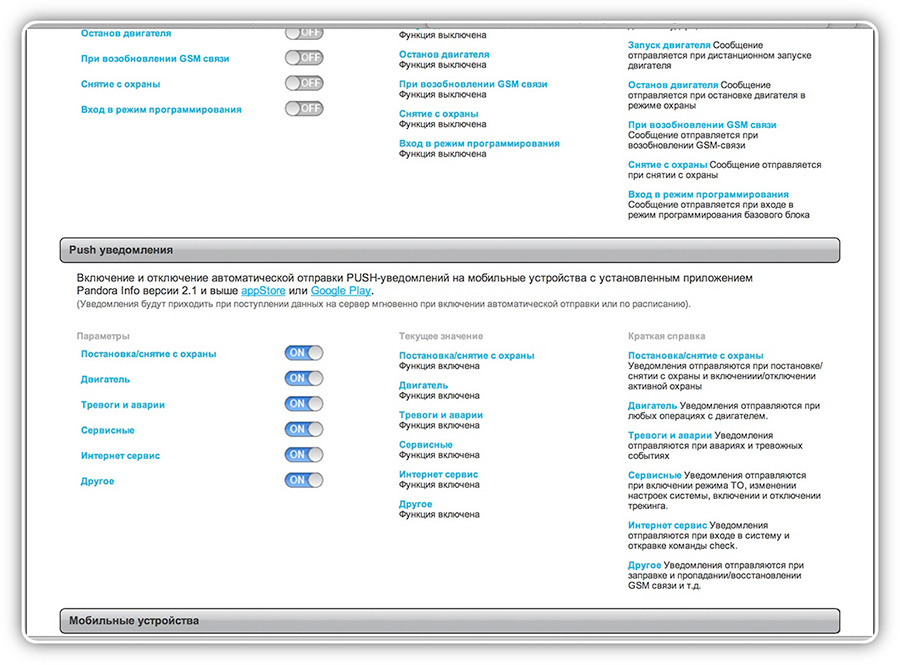Enable При возобновлении GSM связи switch

304,58
